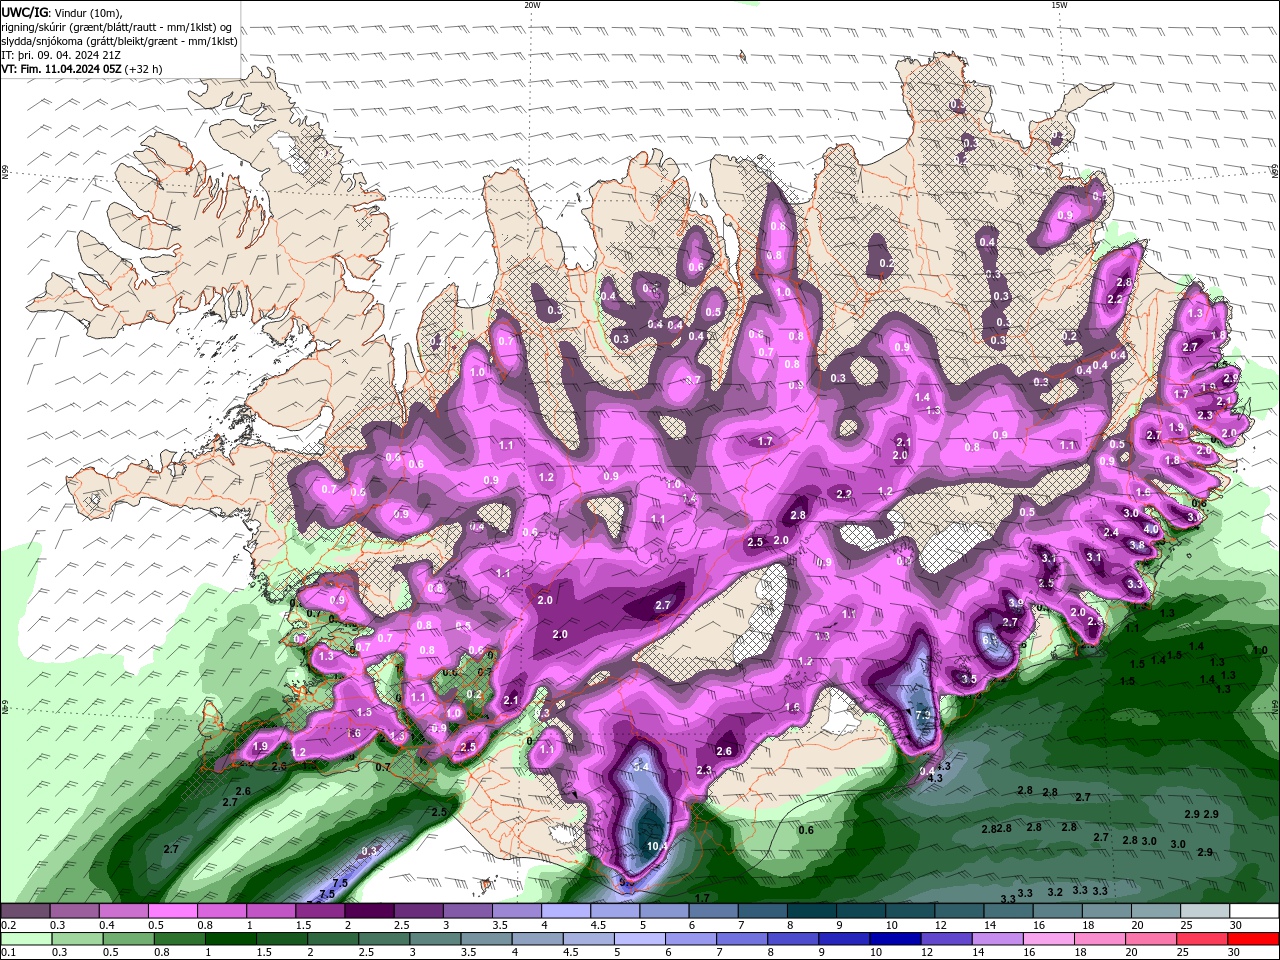Click the 'slydda/snjókoma' legend description line
The height and width of the screenshot is (960, 1280).
coord(119,41)
